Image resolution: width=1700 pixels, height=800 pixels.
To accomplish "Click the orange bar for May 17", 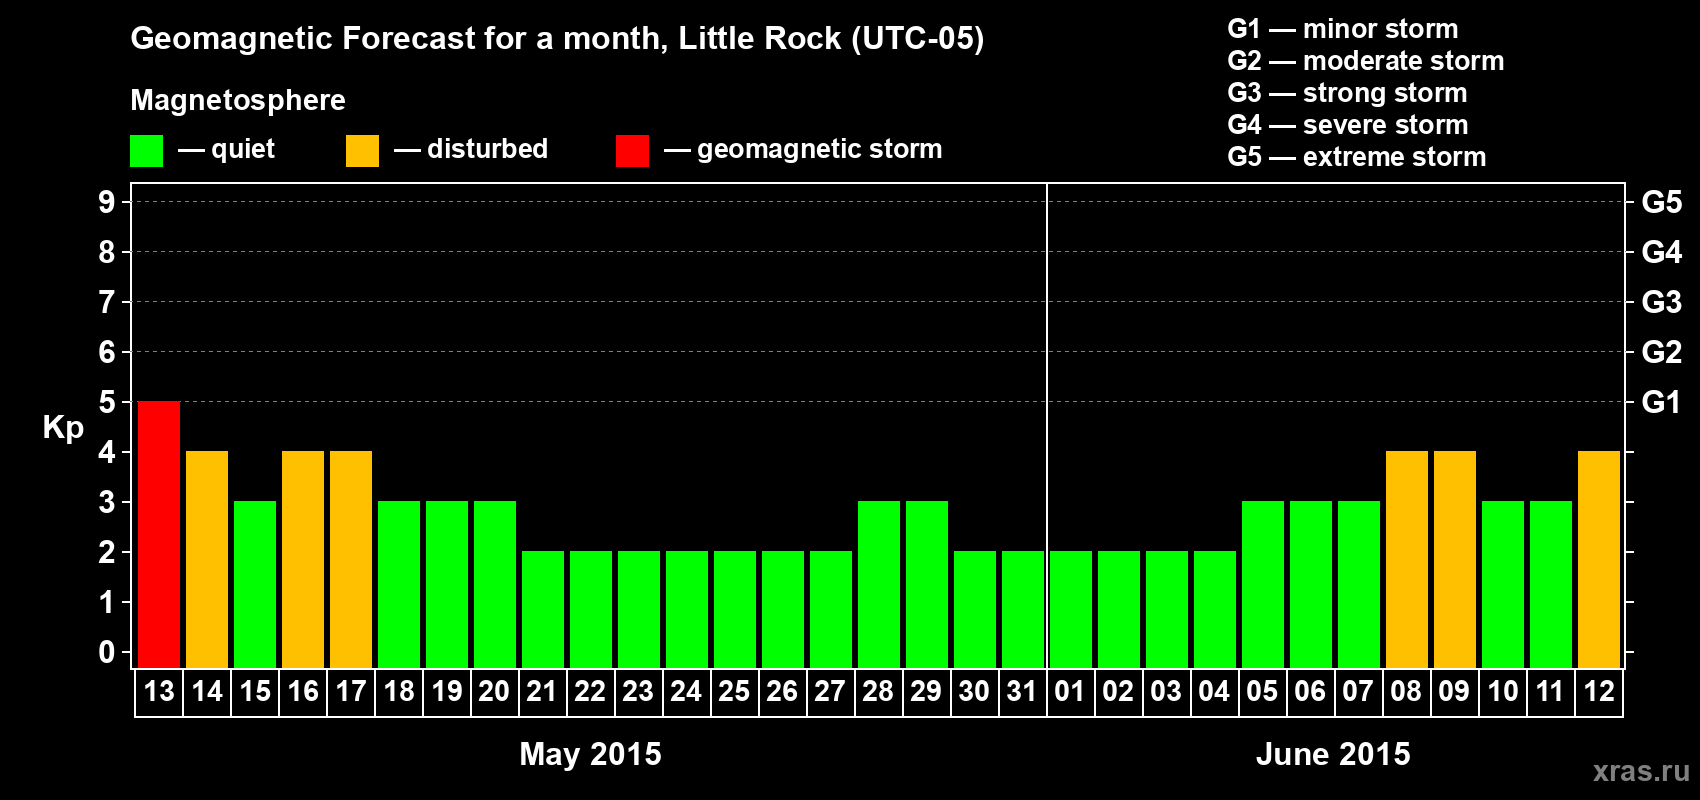I will [x=351, y=560].
